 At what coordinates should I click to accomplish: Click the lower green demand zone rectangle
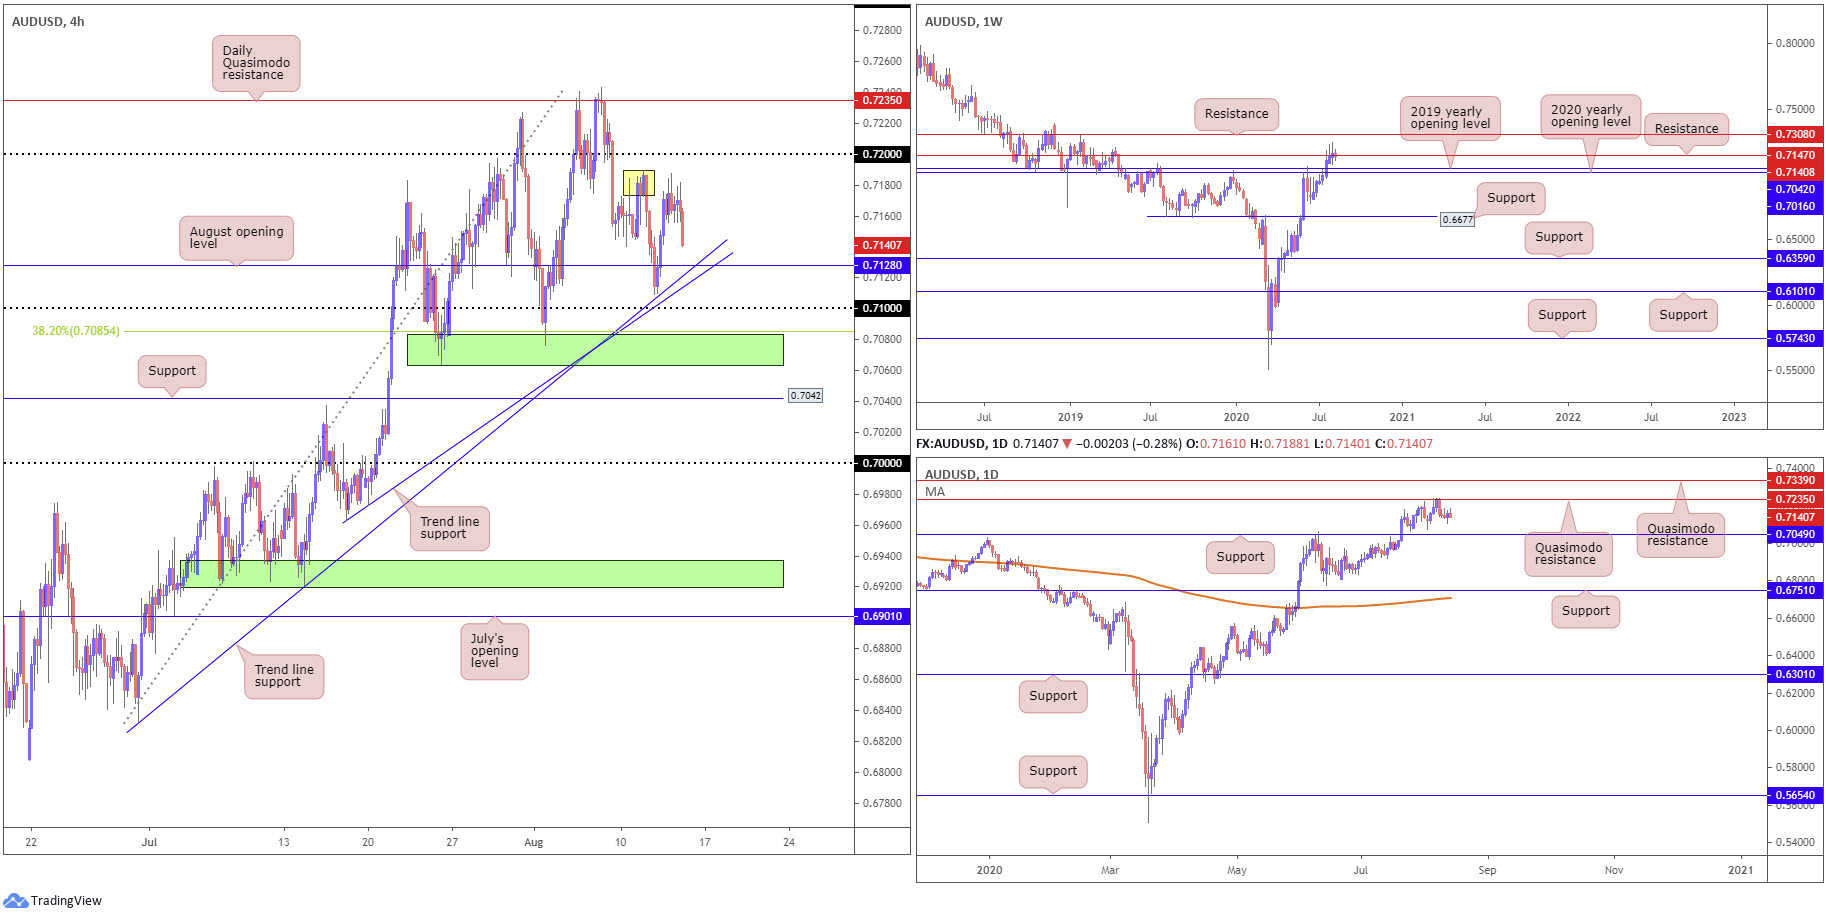pyautogui.click(x=482, y=573)
